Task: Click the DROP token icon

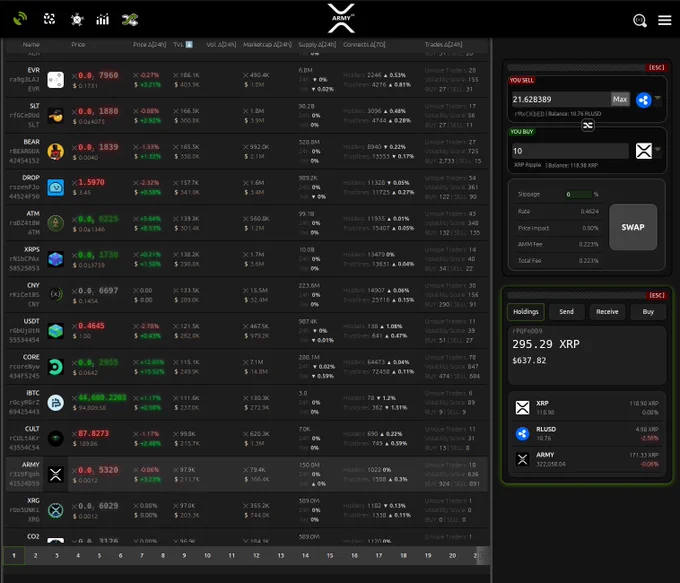Action: coord(56,187)
